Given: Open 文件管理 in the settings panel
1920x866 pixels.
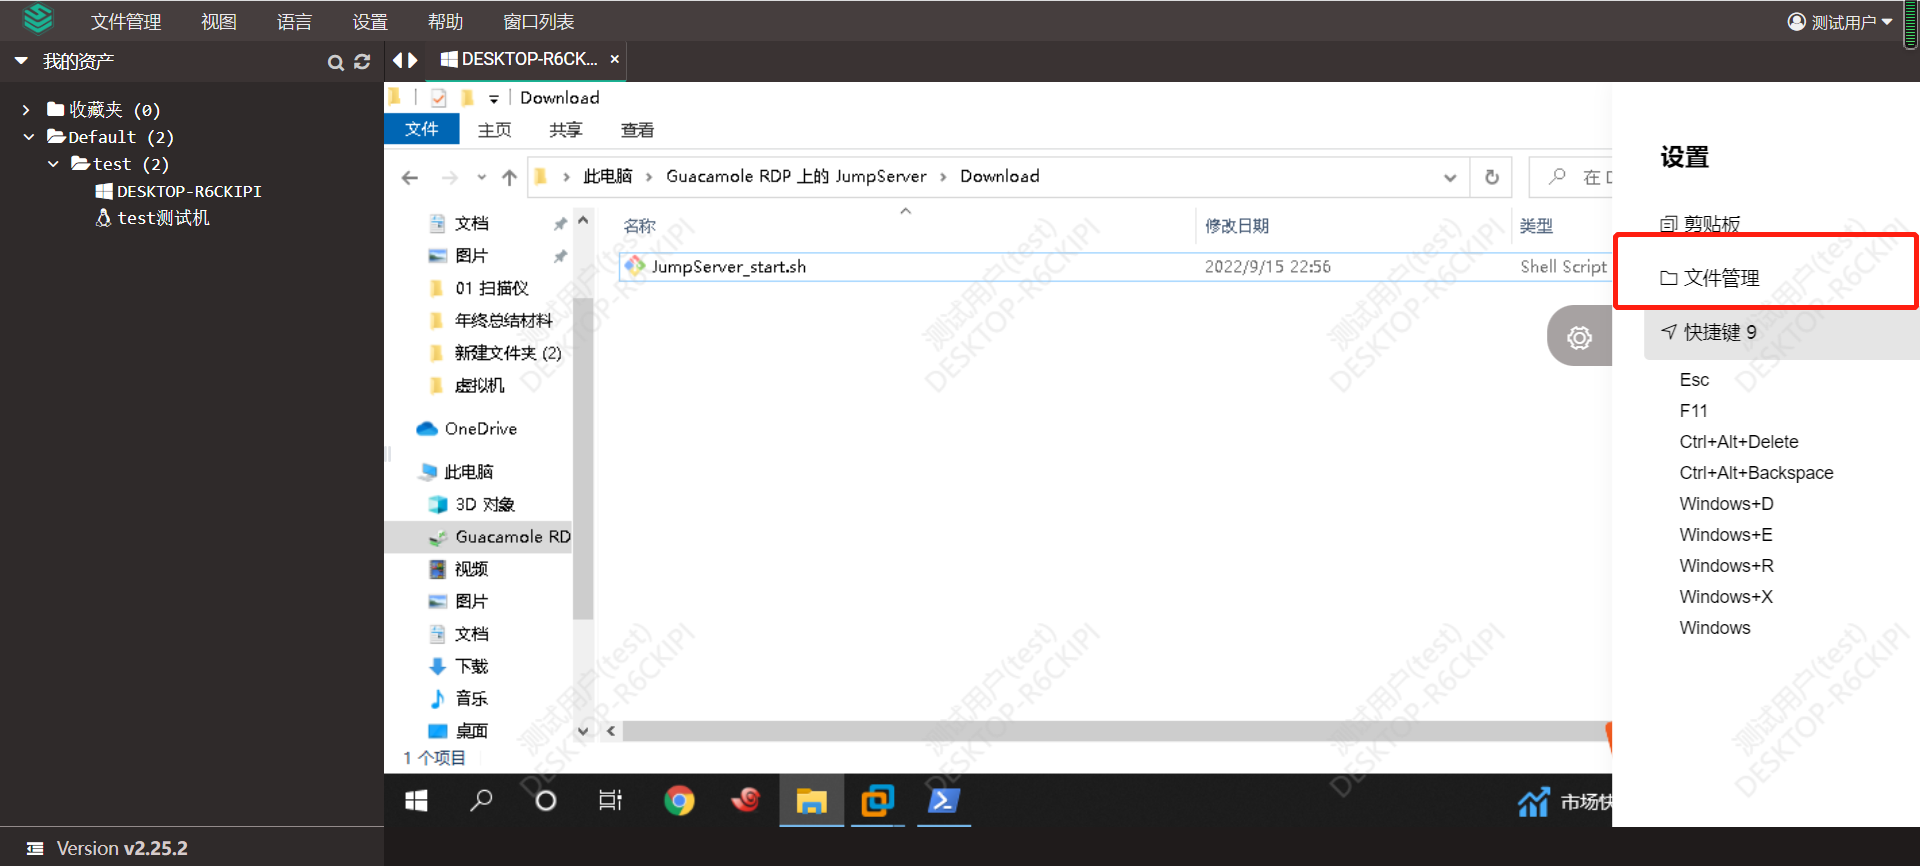Looking at the screenshot, I should click(x=1720, y=278).
